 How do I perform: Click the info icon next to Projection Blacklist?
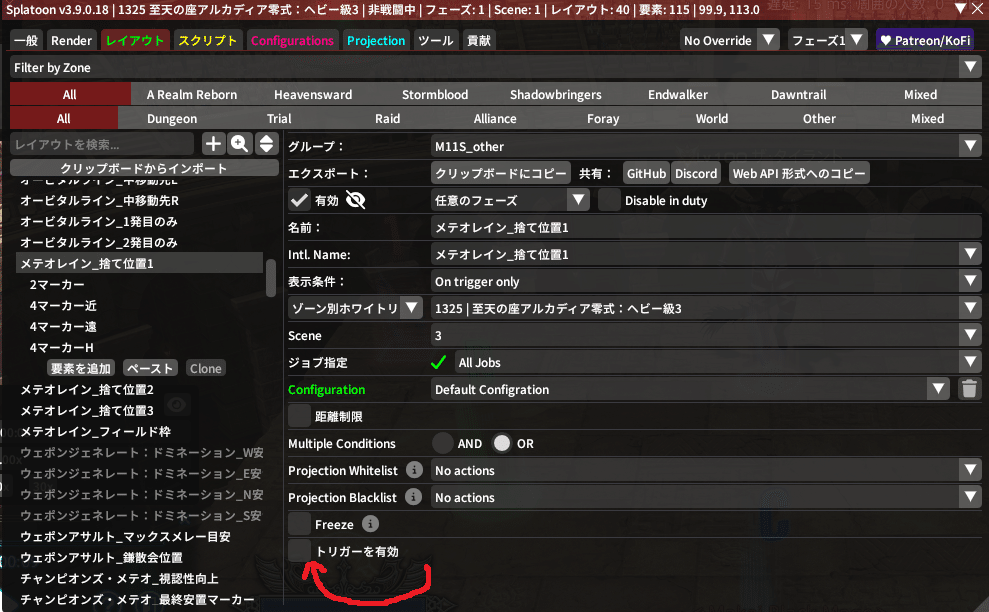[414, 497]
